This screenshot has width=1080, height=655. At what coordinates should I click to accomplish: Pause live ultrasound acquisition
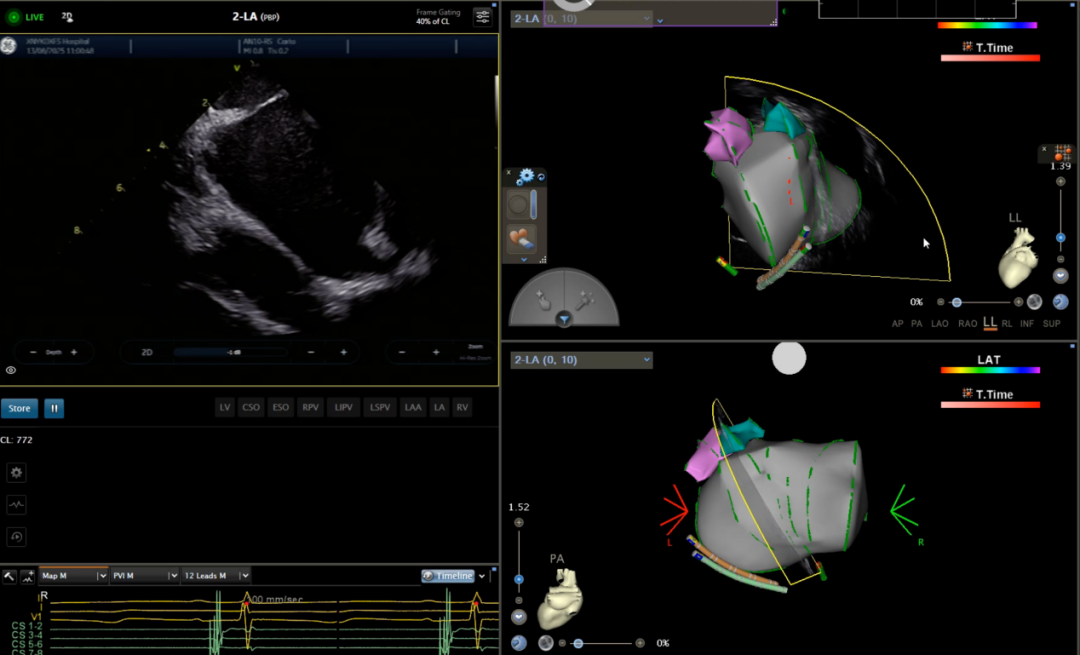pos(53,408)
